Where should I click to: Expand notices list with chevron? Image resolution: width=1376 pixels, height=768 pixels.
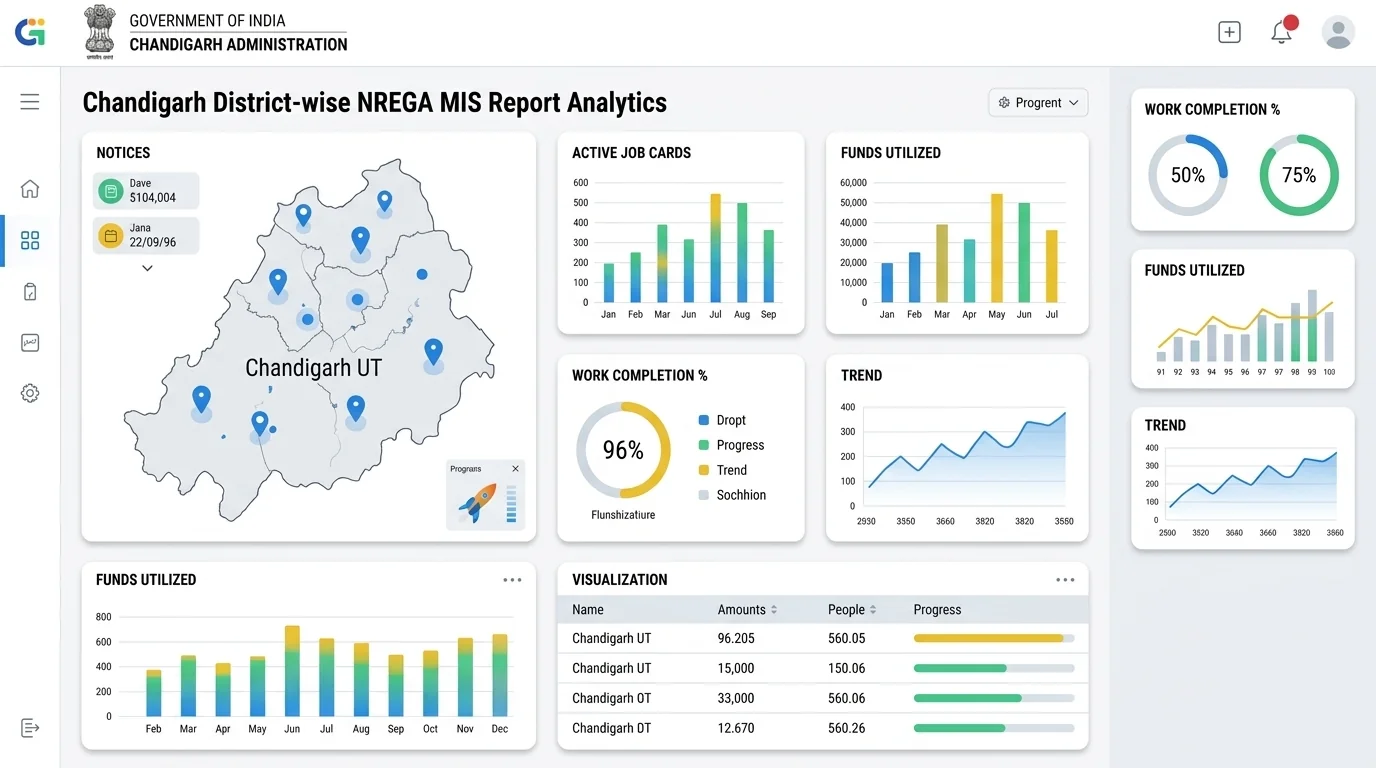147,268
